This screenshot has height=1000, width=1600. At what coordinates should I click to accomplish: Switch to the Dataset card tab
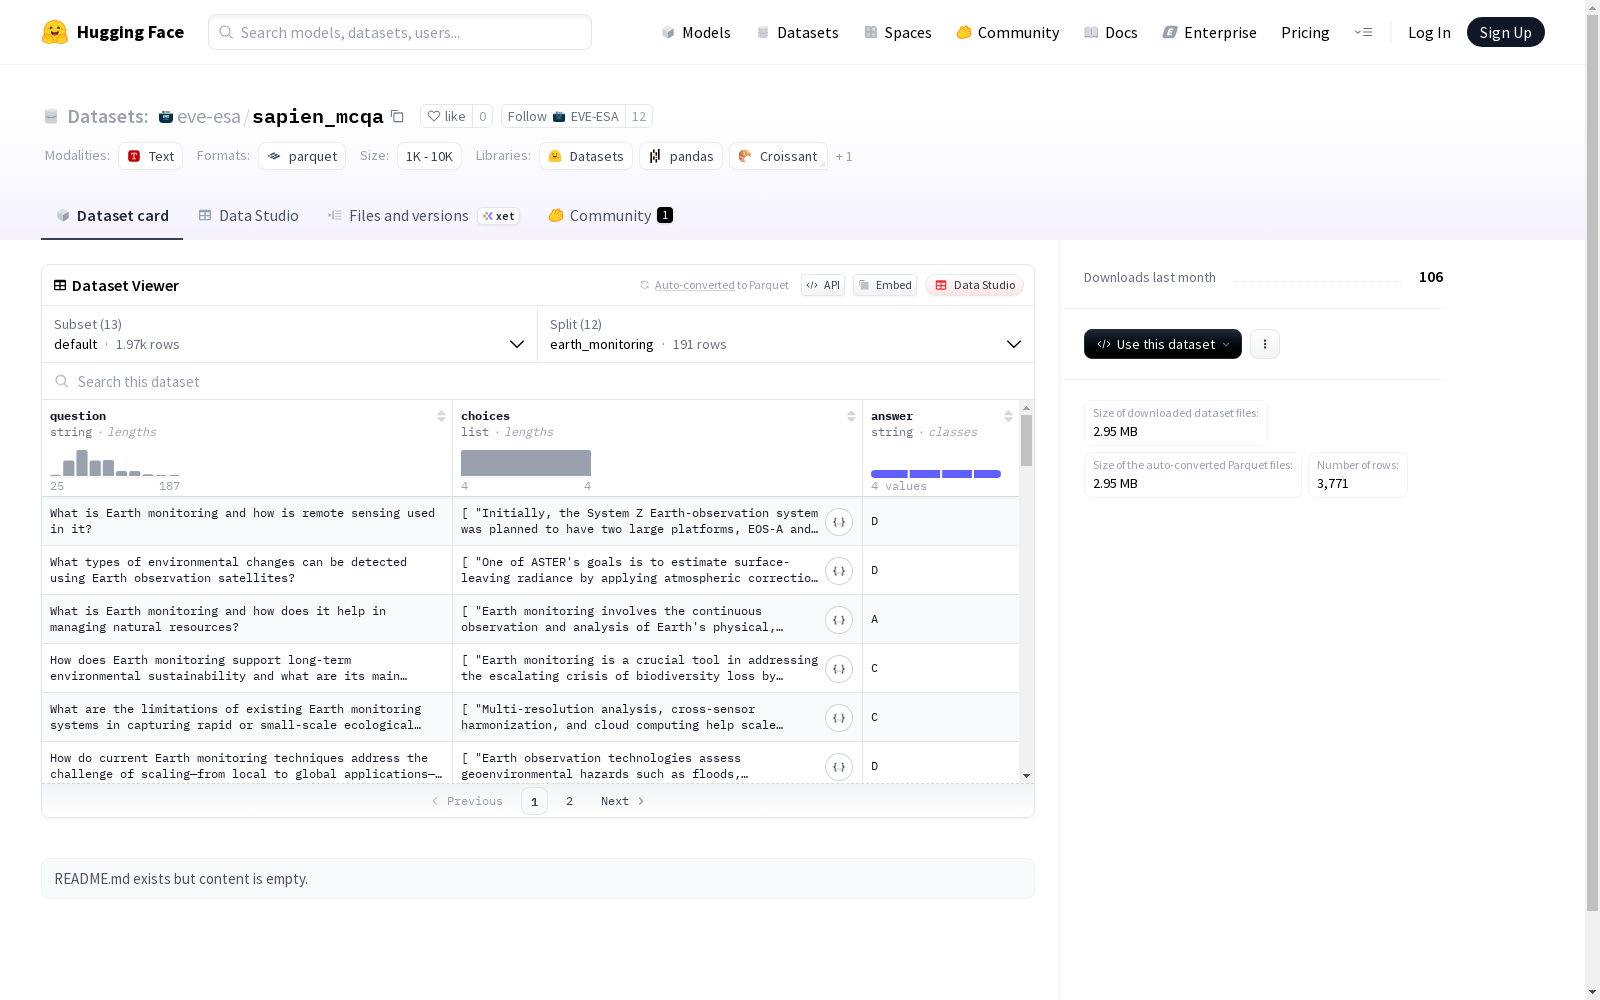[112, 215]
